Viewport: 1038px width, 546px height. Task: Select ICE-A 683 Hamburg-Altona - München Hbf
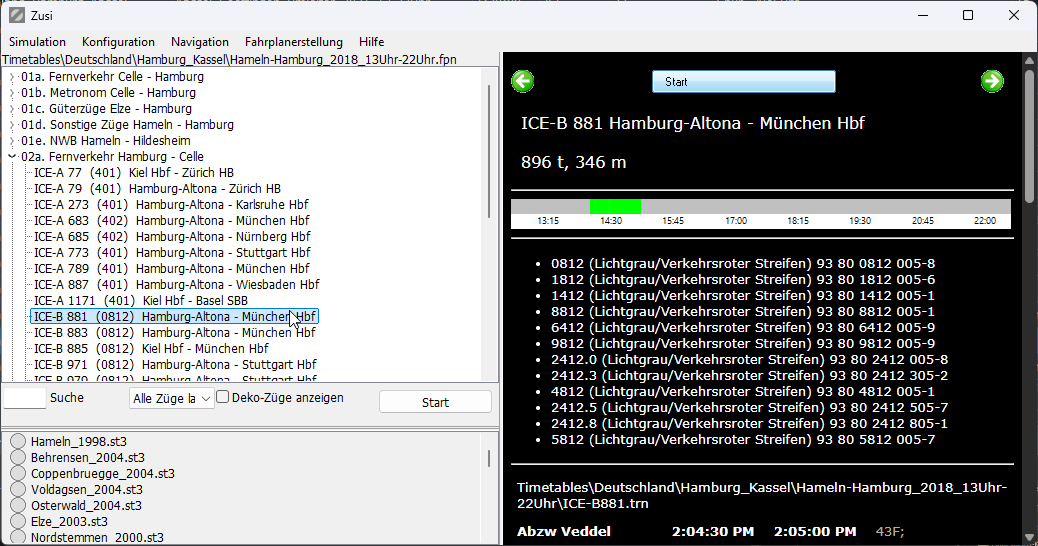click(171, 220)
